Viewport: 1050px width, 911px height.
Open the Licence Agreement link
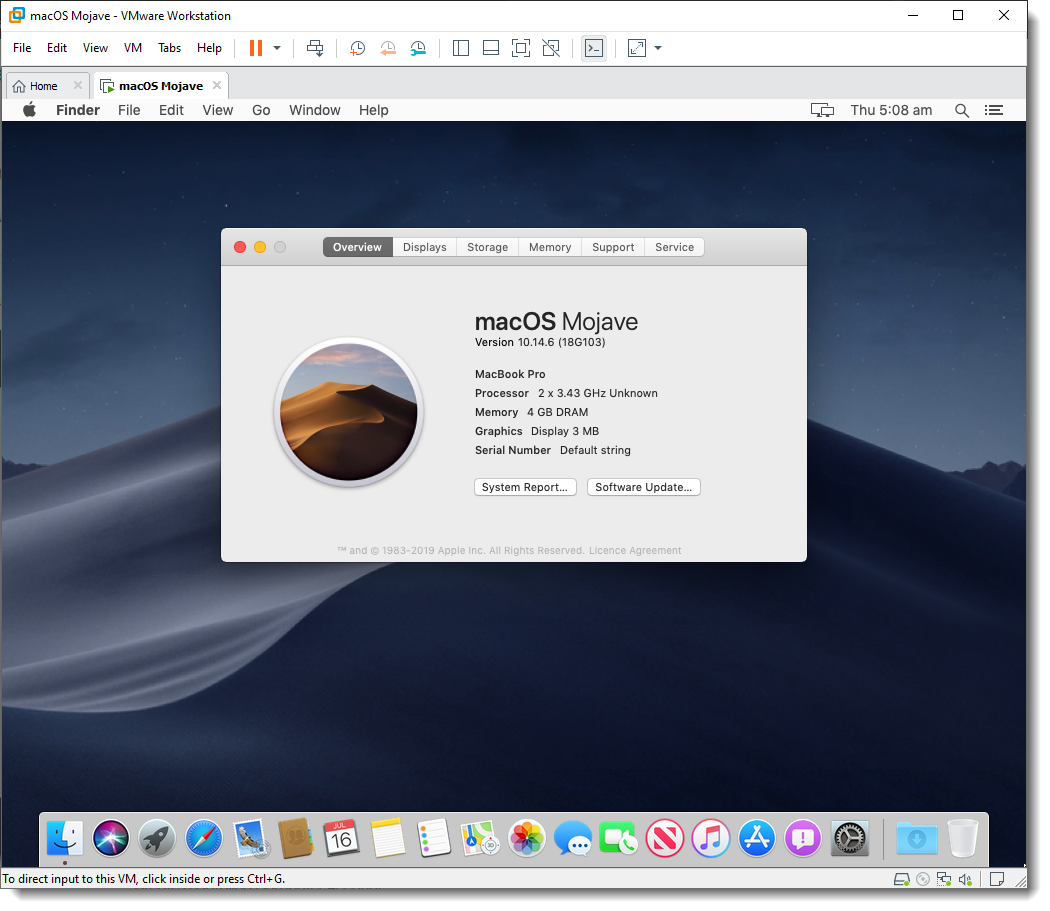(635, 551)
